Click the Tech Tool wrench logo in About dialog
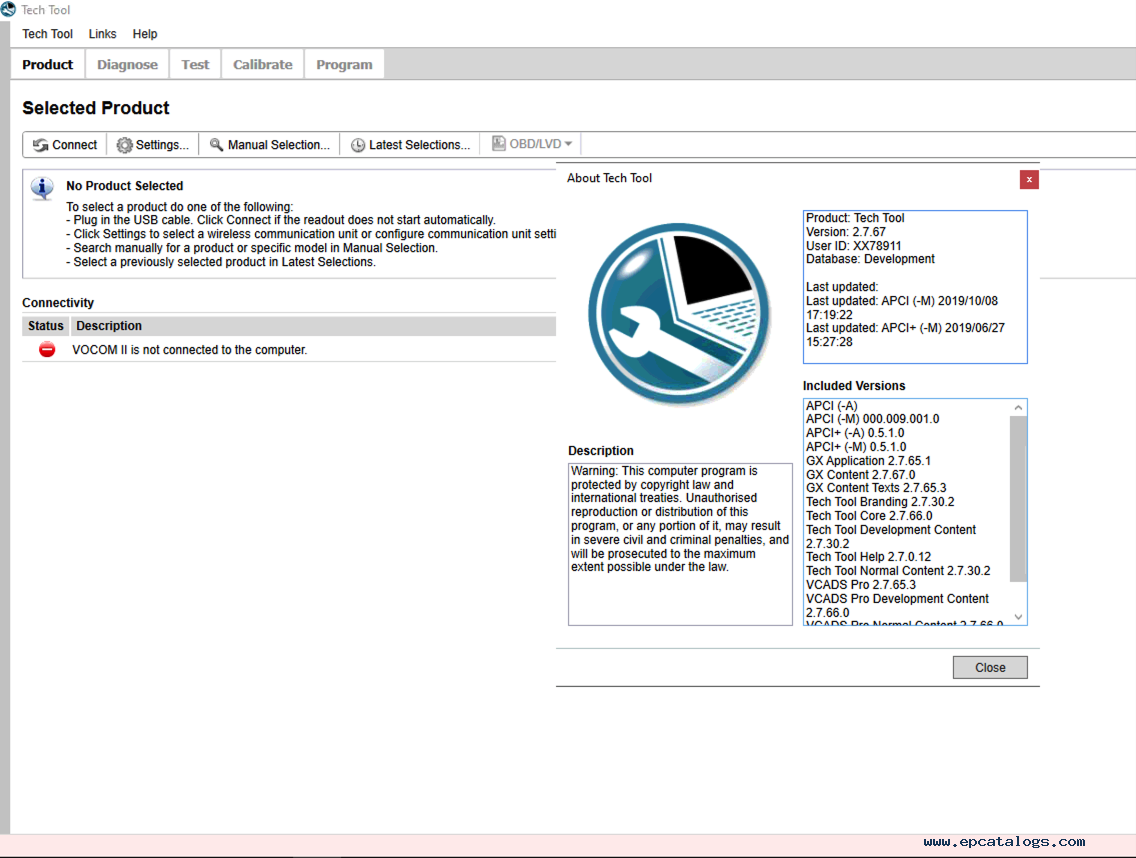The width and height of the screenshot is (1136, 858). pyautogui.click(x=679, y=310)
